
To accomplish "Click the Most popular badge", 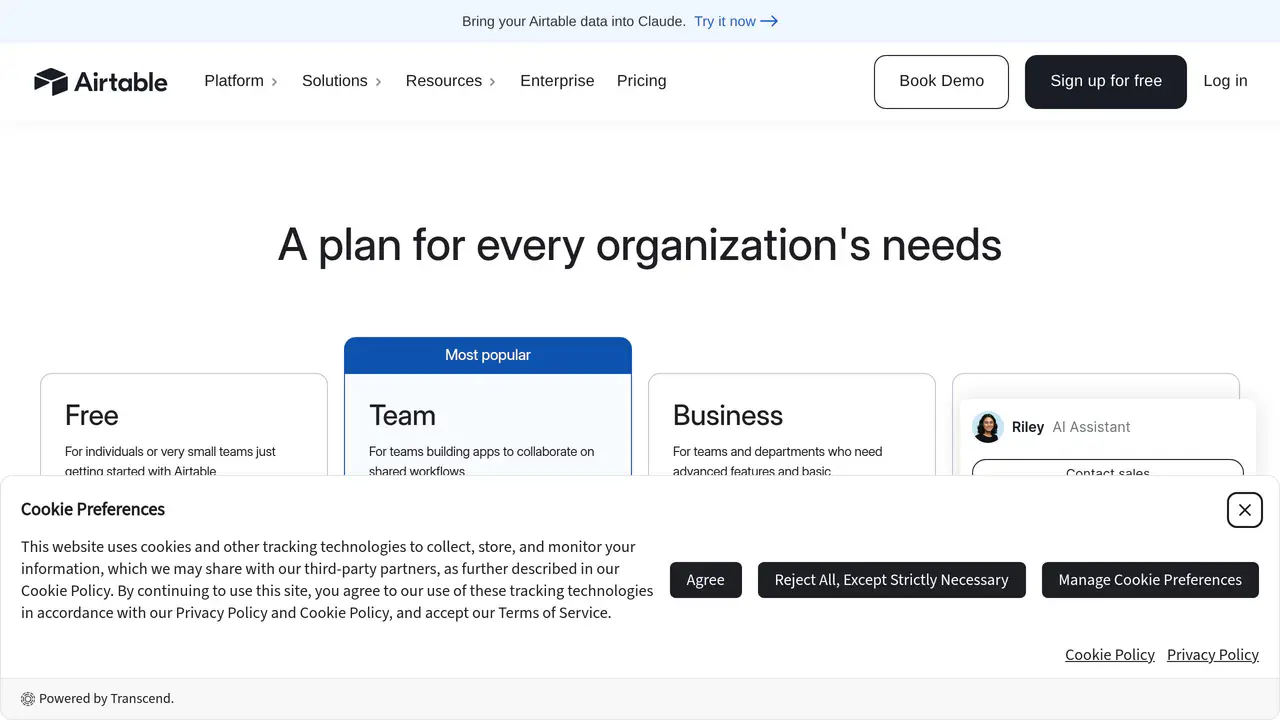I will click(x=488, y=355).
